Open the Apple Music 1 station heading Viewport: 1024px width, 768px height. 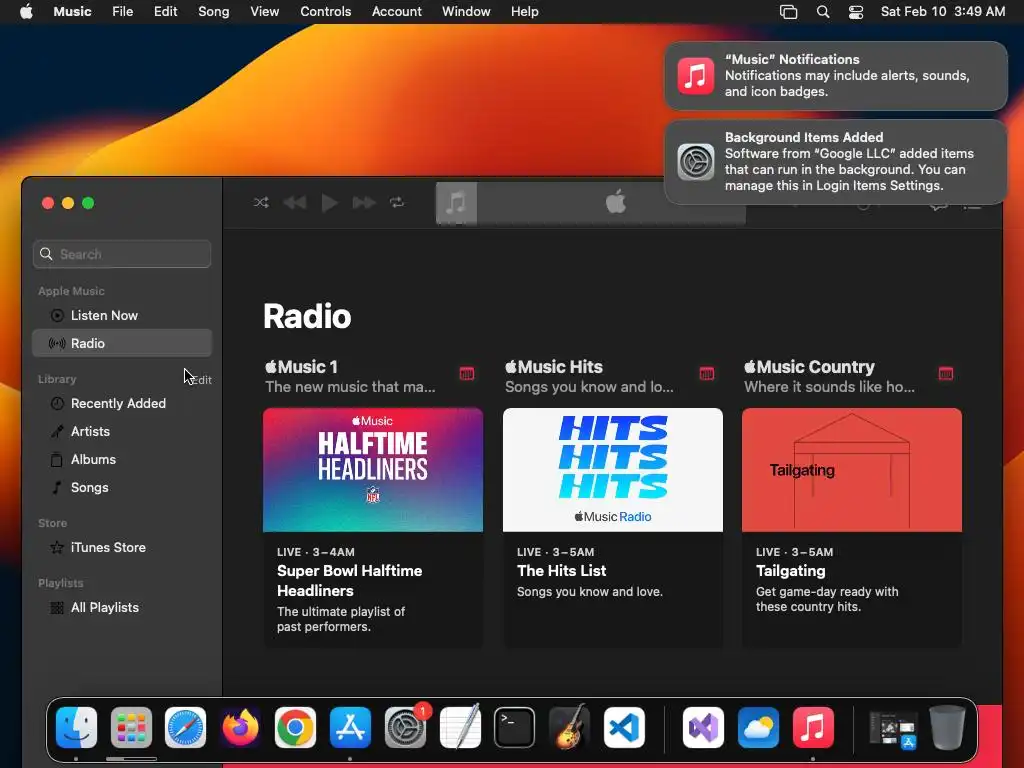point(302,367)
